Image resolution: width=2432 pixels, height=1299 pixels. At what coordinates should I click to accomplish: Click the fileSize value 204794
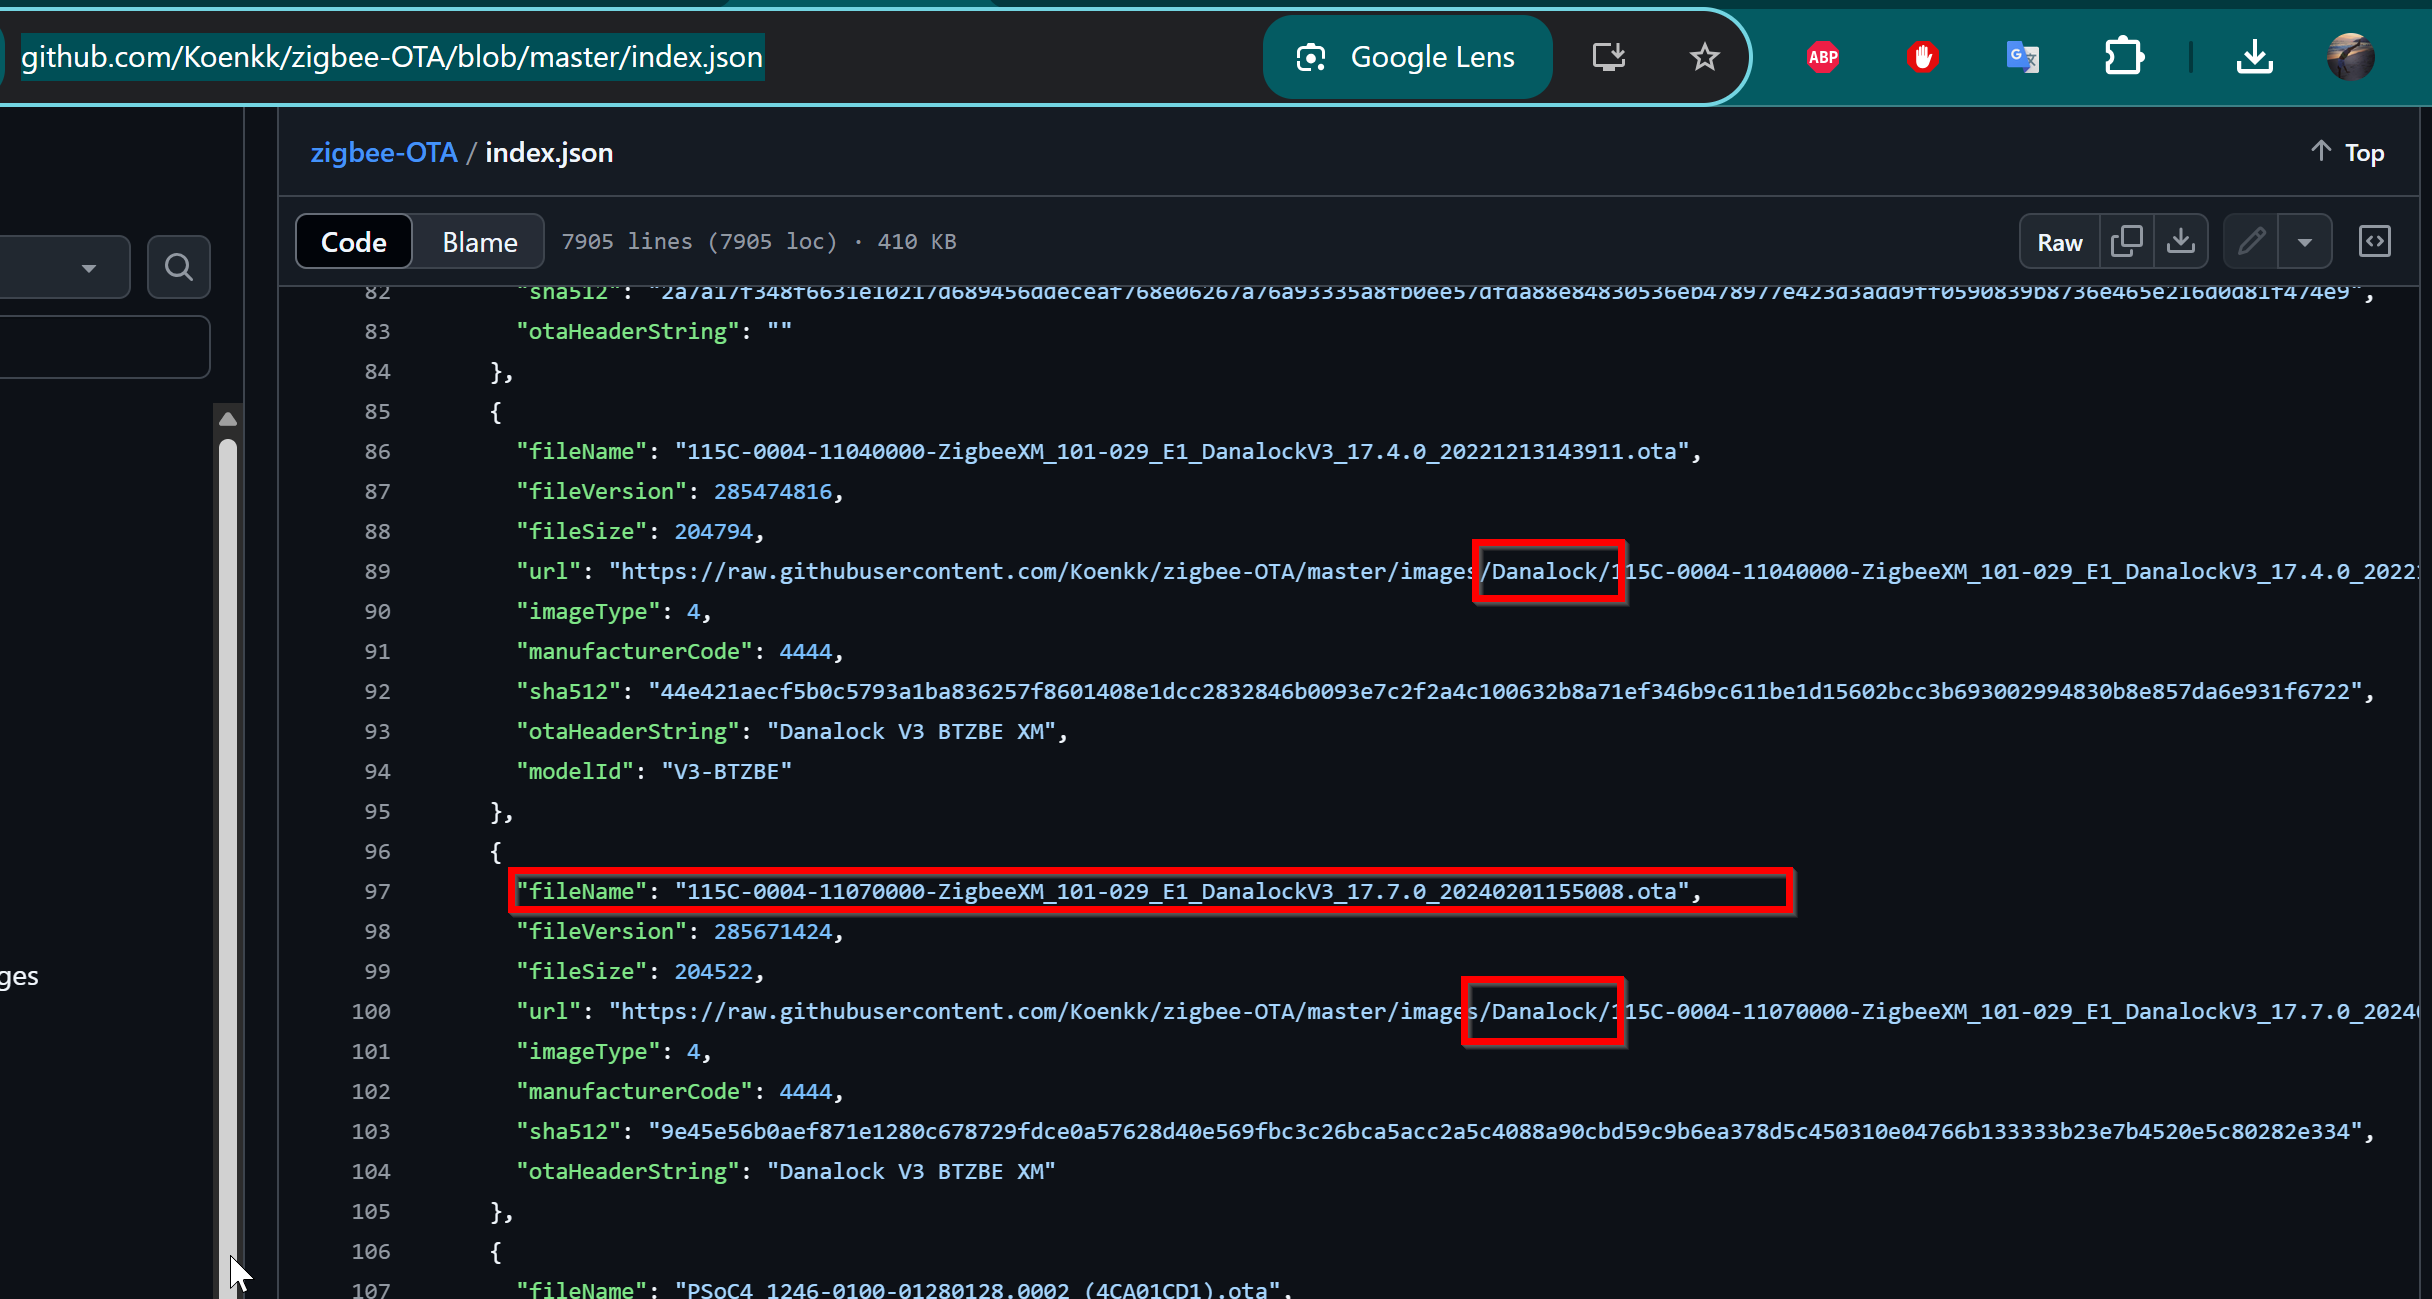[x=713, y=532]
